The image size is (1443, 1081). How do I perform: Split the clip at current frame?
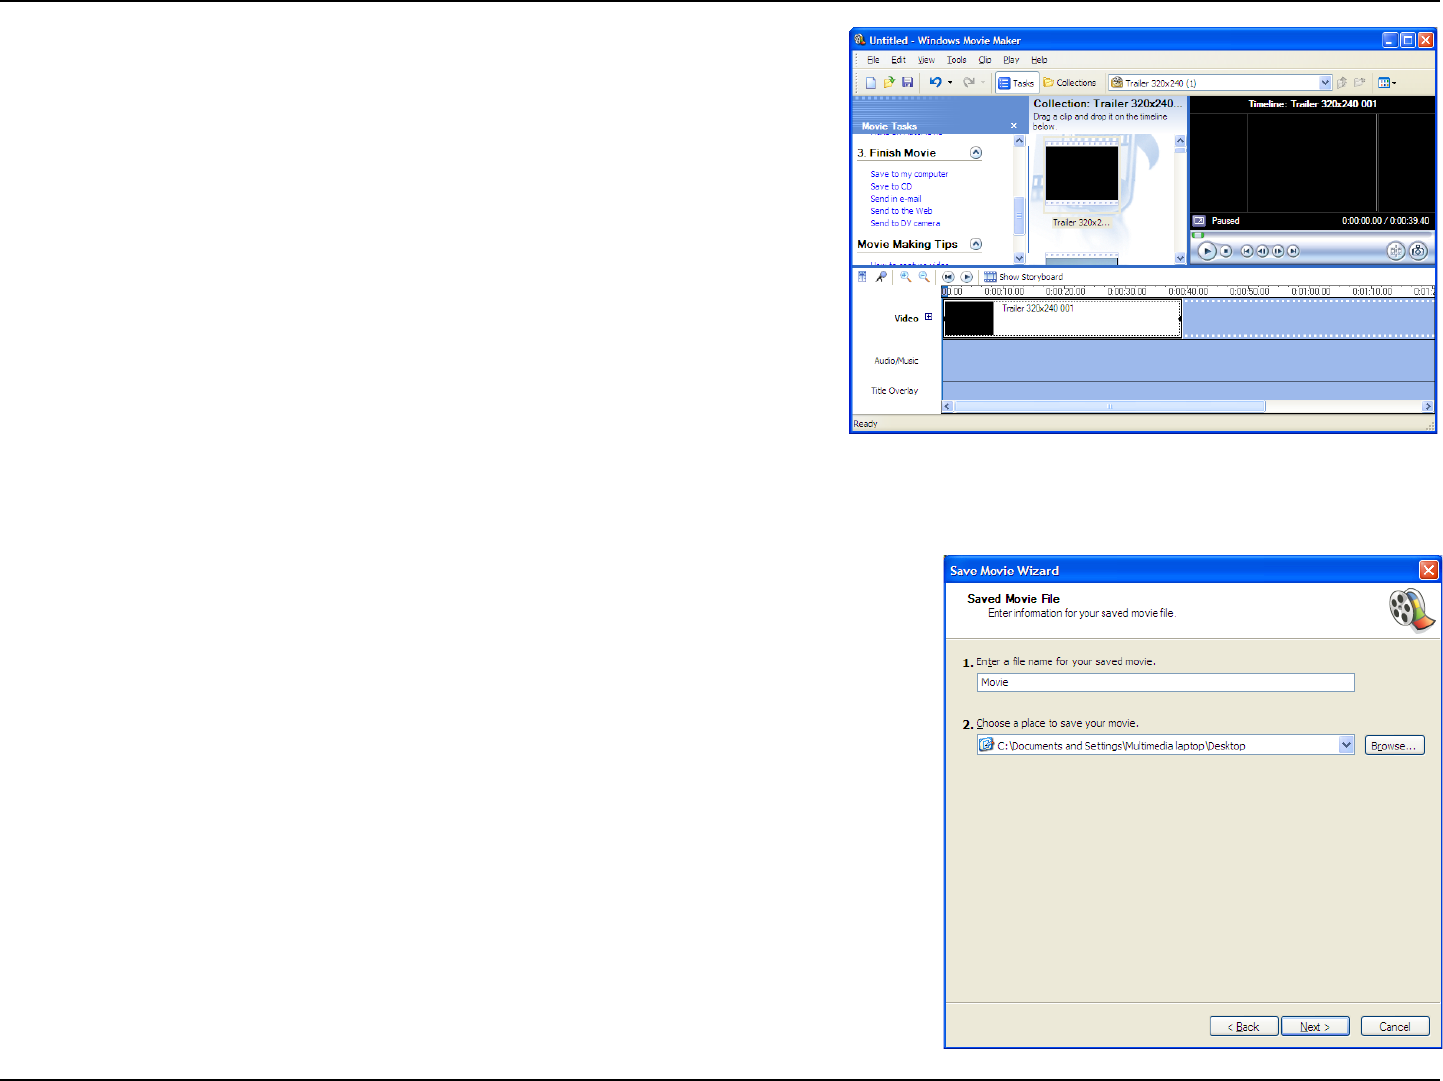pyautogui.click(x=1396, y=251)
